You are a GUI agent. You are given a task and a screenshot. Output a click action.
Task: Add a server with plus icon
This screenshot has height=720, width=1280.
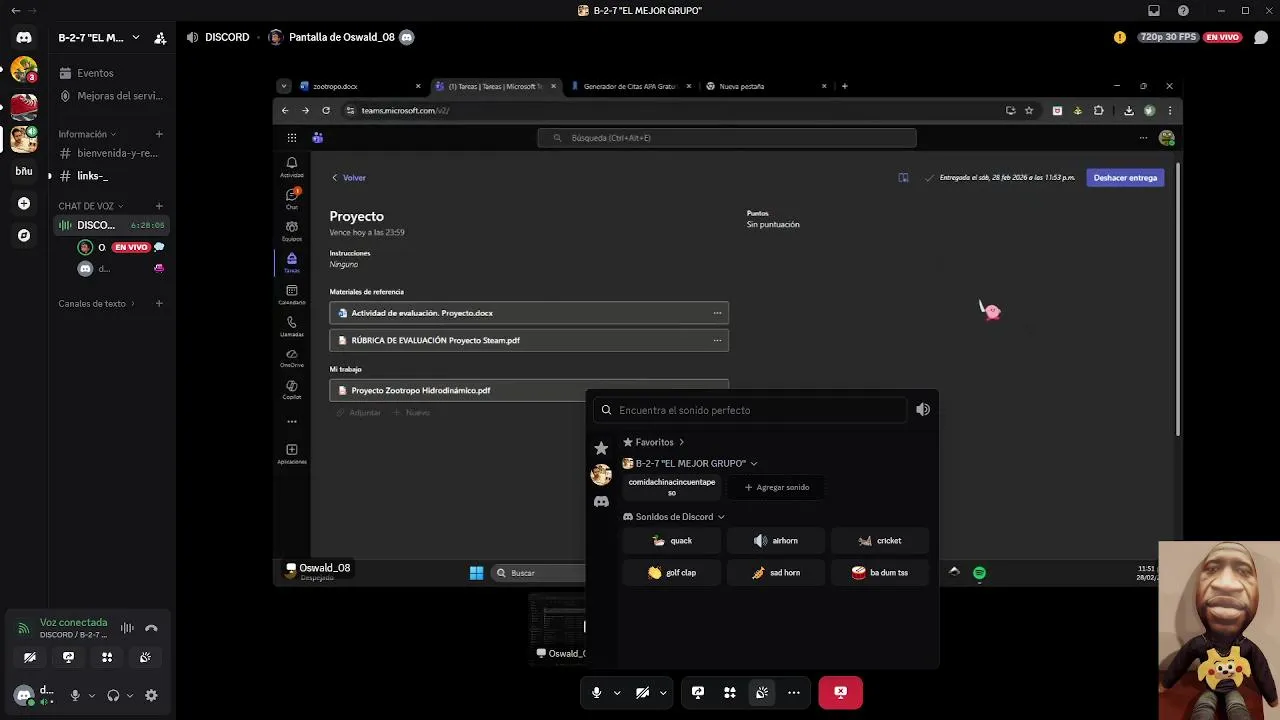point(24,203)
